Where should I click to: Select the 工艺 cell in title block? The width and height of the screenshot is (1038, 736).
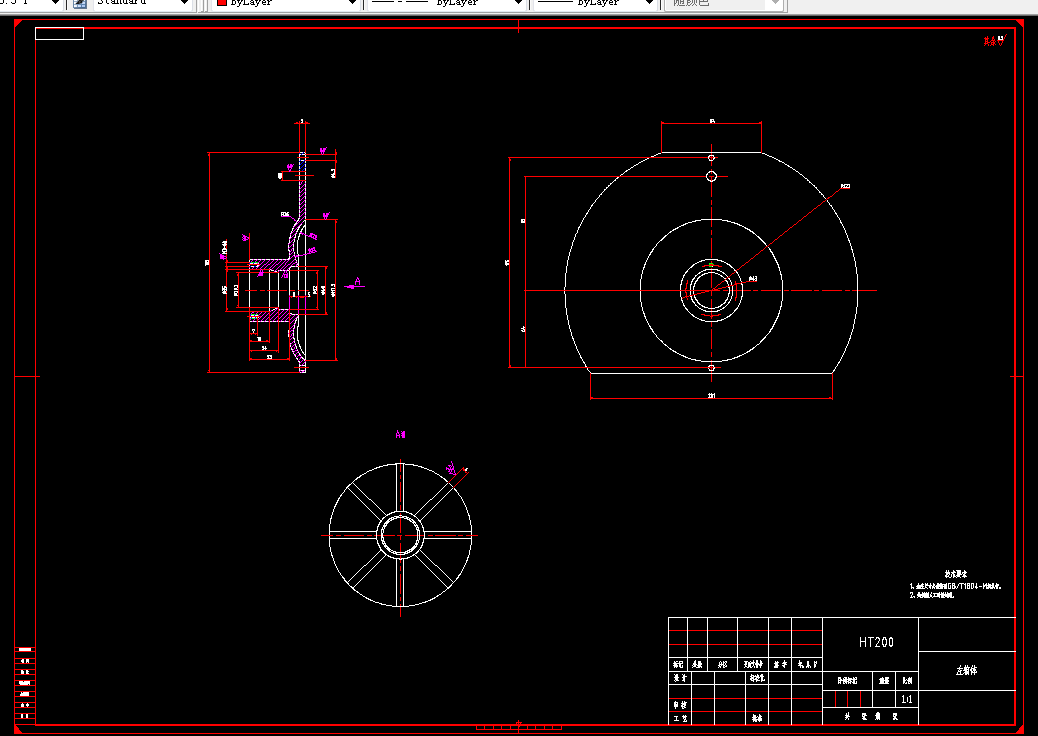coord(680,718)
